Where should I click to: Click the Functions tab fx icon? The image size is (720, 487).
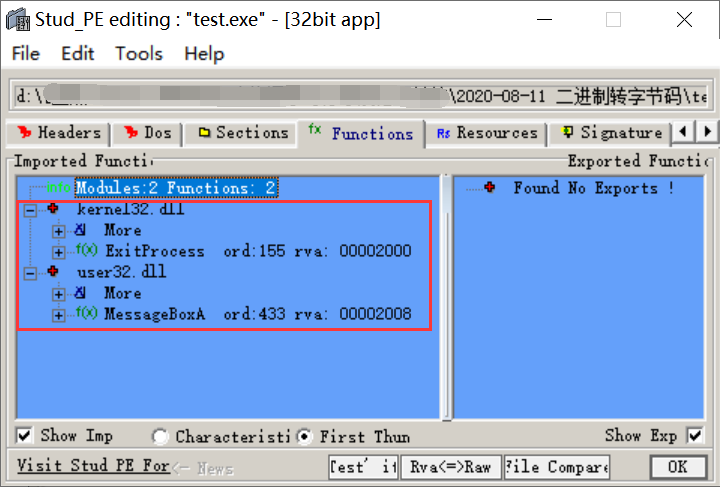point(315,129)
